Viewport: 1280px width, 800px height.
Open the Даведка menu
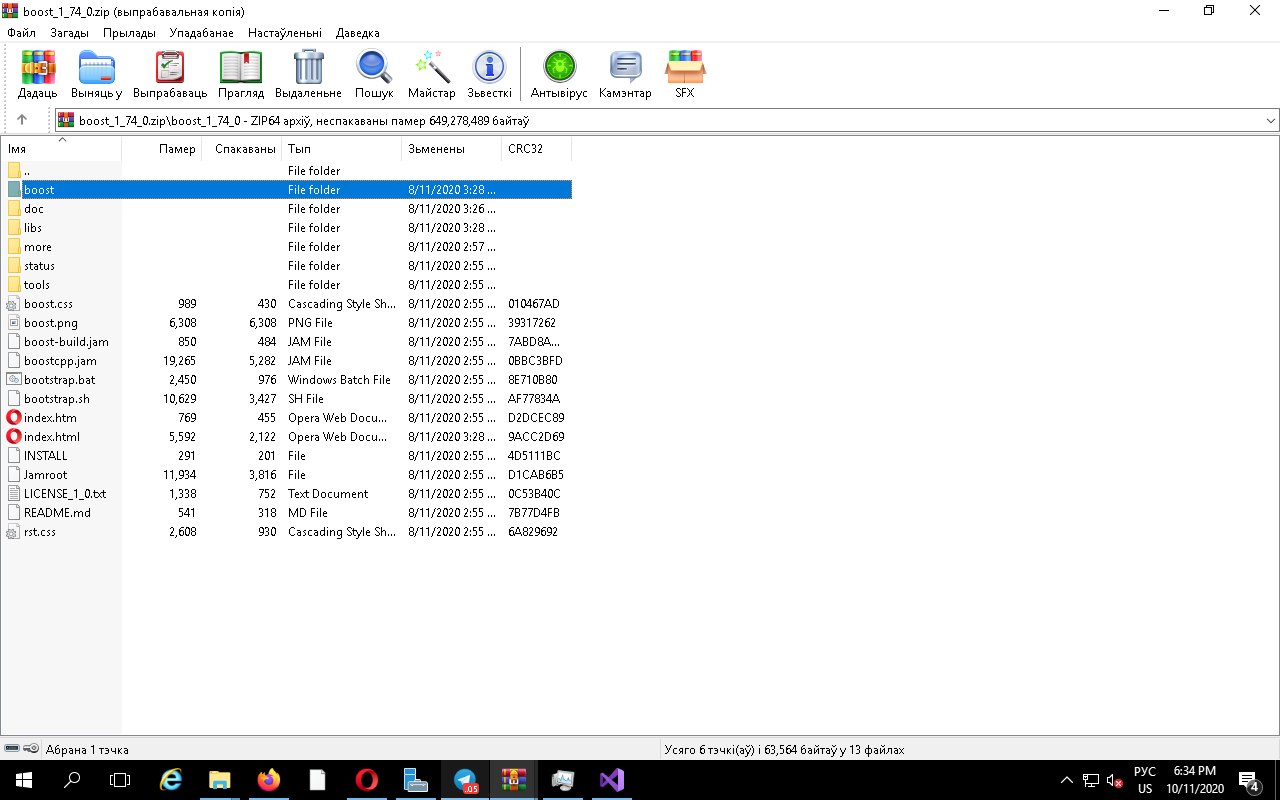click(x=357, y=33)
